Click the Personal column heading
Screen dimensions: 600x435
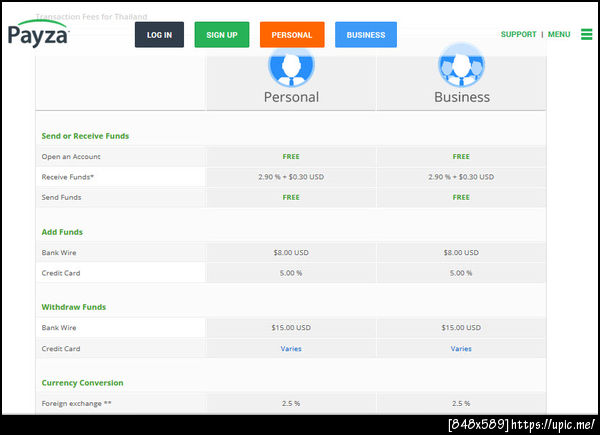click(x=291, y=97)
